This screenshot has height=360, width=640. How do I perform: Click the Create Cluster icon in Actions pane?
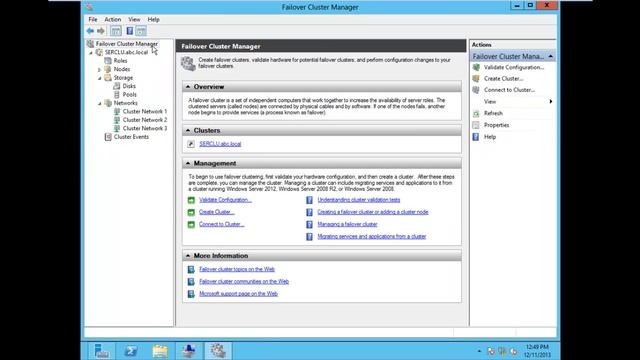[x=476, y=78]
